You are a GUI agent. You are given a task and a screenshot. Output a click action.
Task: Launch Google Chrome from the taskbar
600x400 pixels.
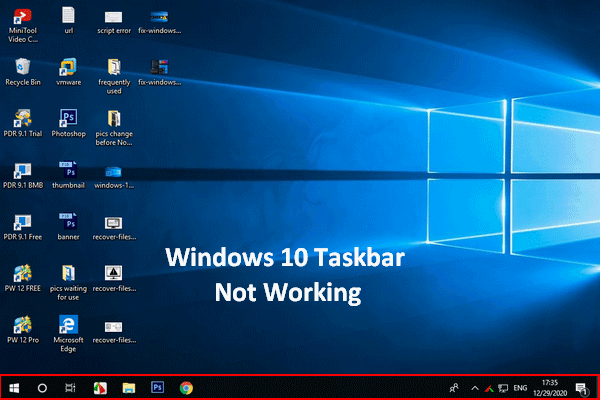[186, 387]
